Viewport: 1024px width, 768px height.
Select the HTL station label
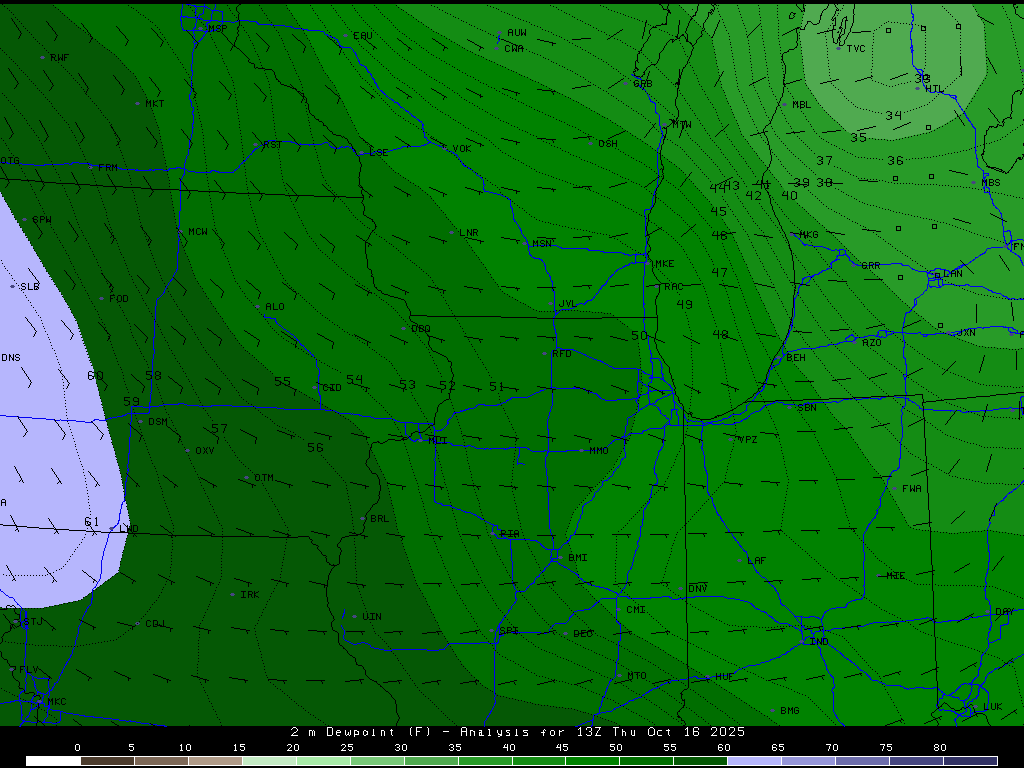pyautogui.click(x=935, y=89)
